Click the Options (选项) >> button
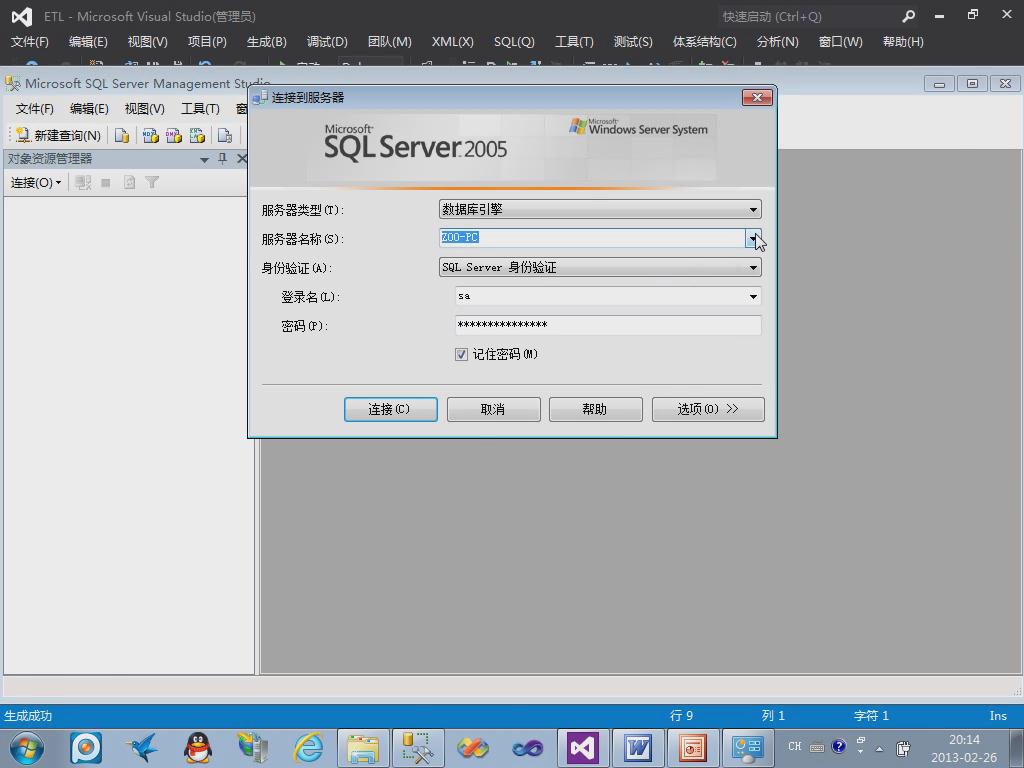Viewport: 1024px width, 768px height. click(708, 409)
